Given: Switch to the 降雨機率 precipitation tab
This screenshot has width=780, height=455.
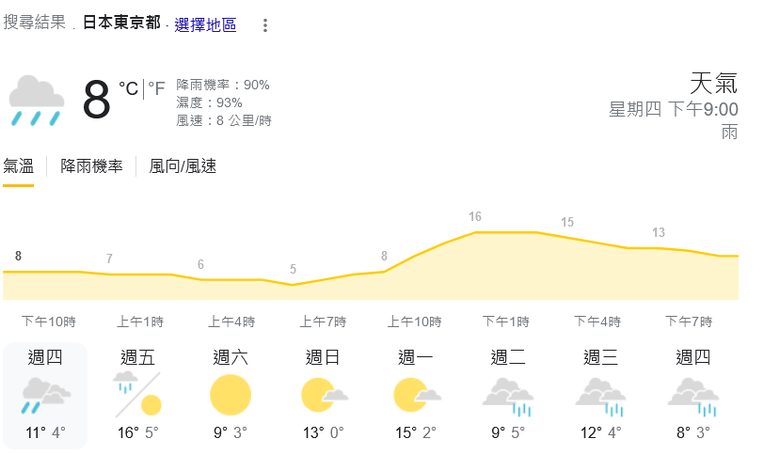Looking at the screenshot, I should click(x=92, y=166).
